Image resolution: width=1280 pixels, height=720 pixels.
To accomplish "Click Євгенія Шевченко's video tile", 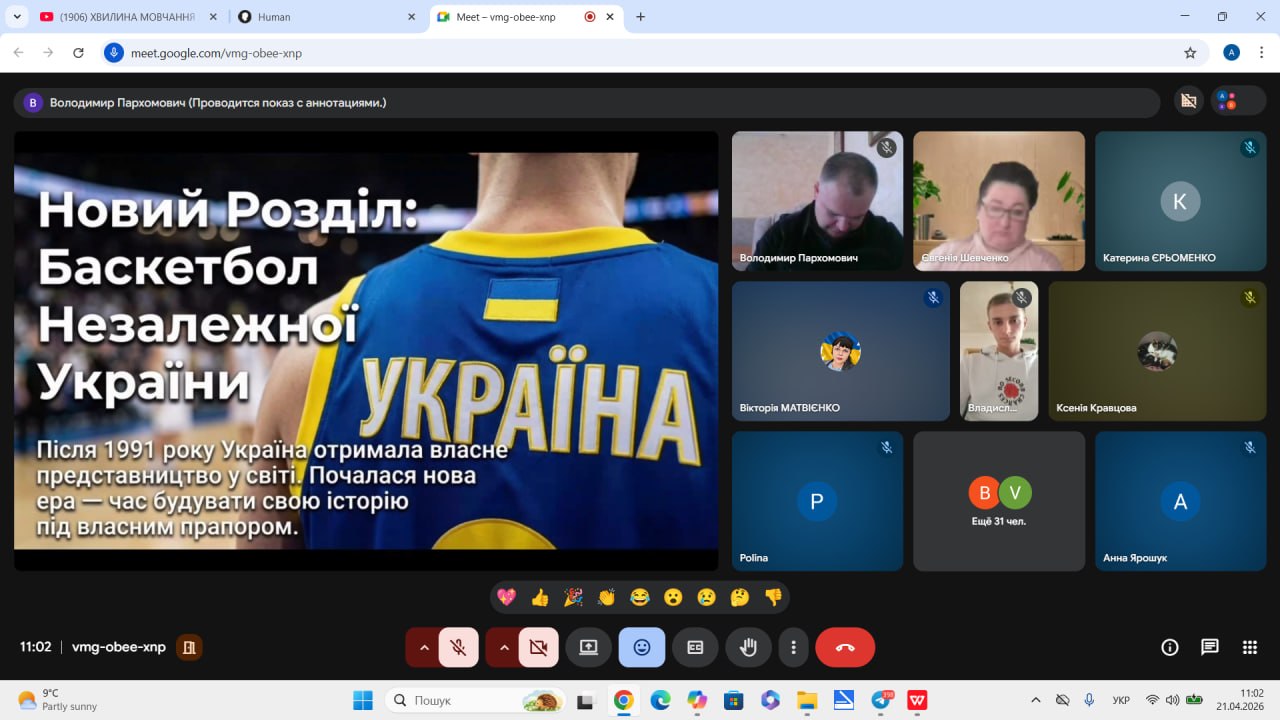I will coord(999,201).
